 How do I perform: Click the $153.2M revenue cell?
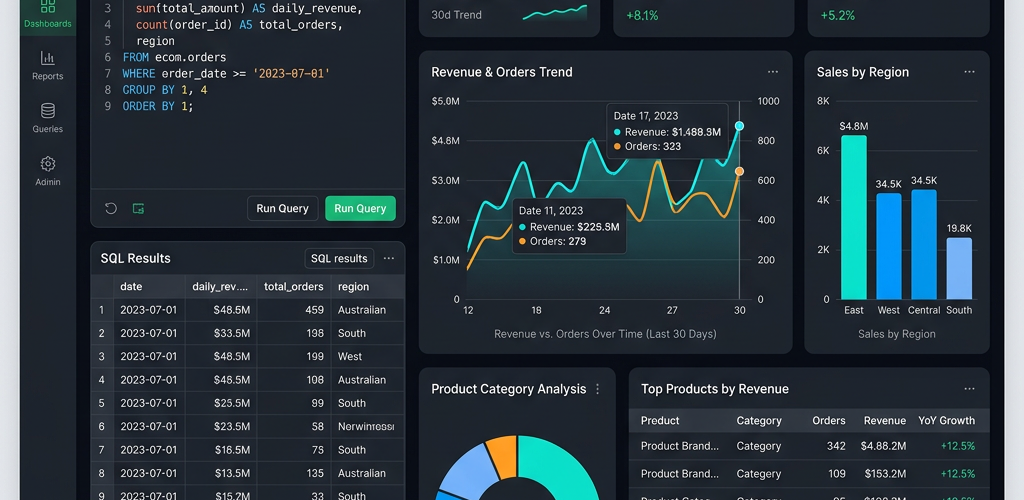[x=885, y=474]
